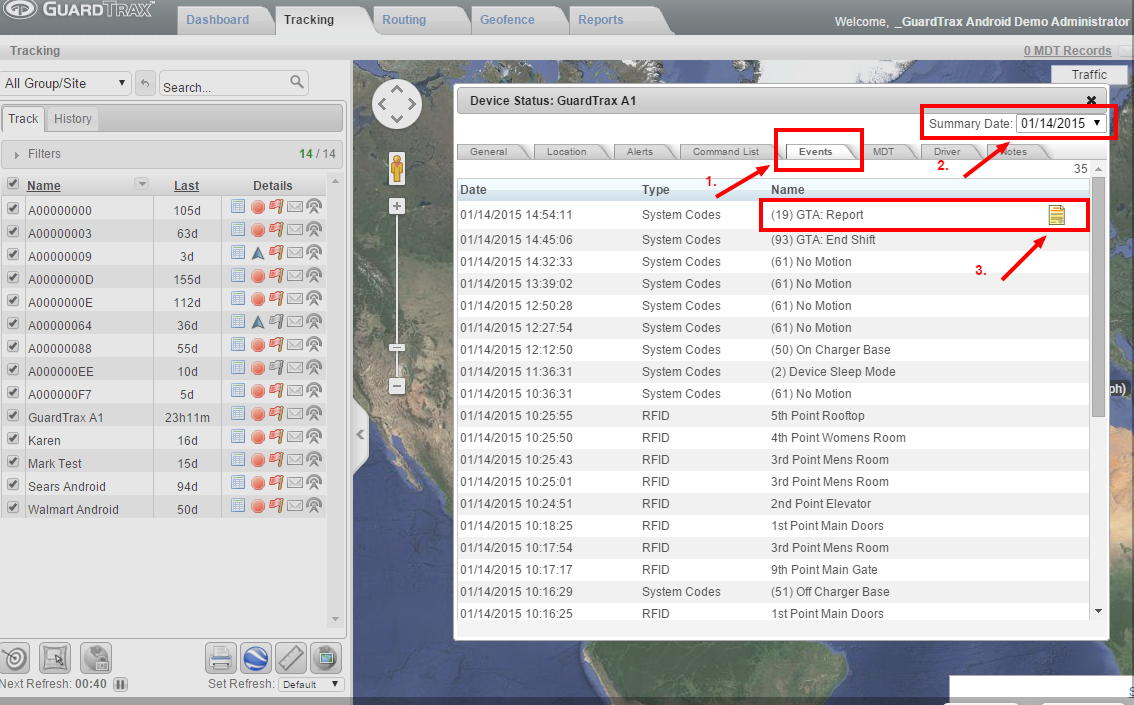Open the Google Earth icon

point(256,658)
